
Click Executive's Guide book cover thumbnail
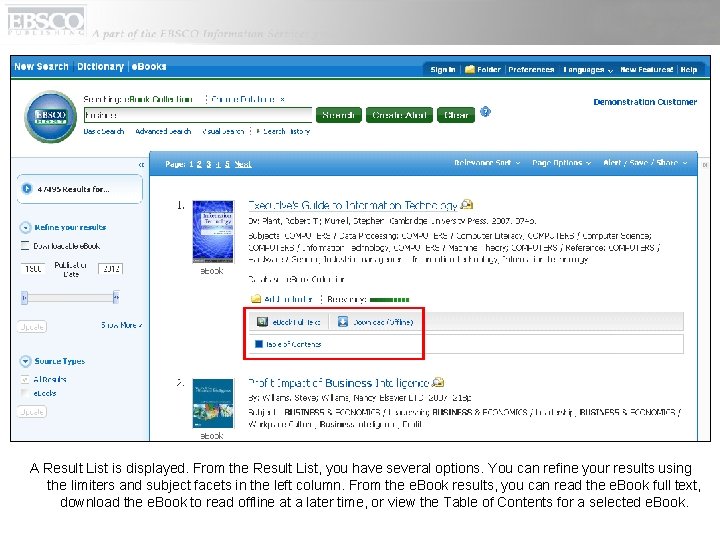213,231
